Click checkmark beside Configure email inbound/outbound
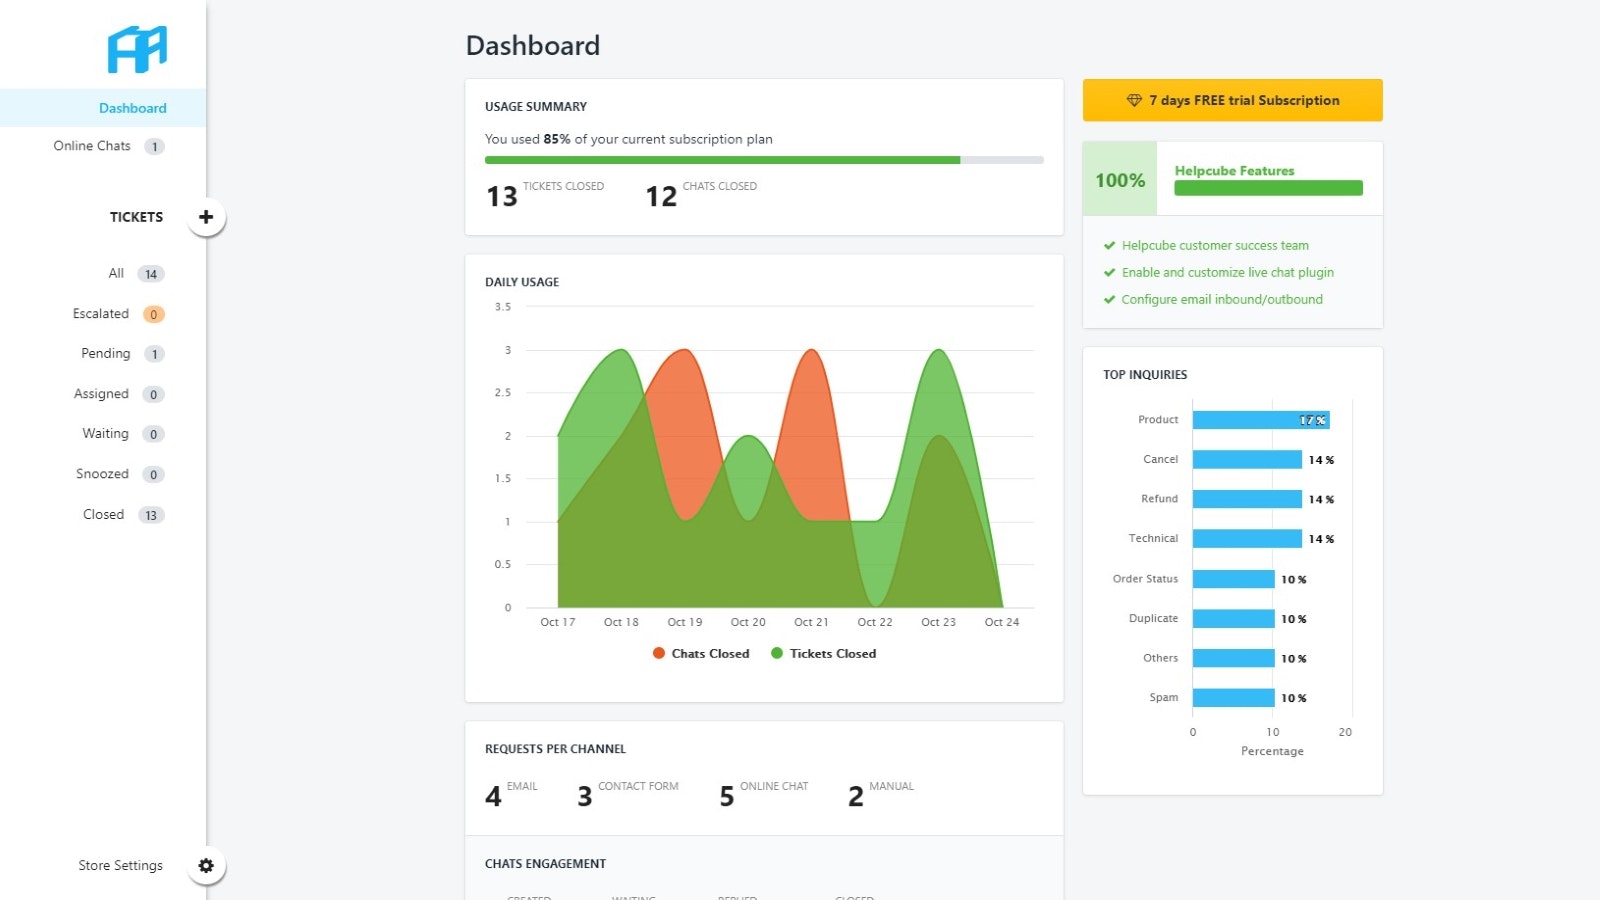This screenshot has width=1600, height=900. pos(1109,299)
